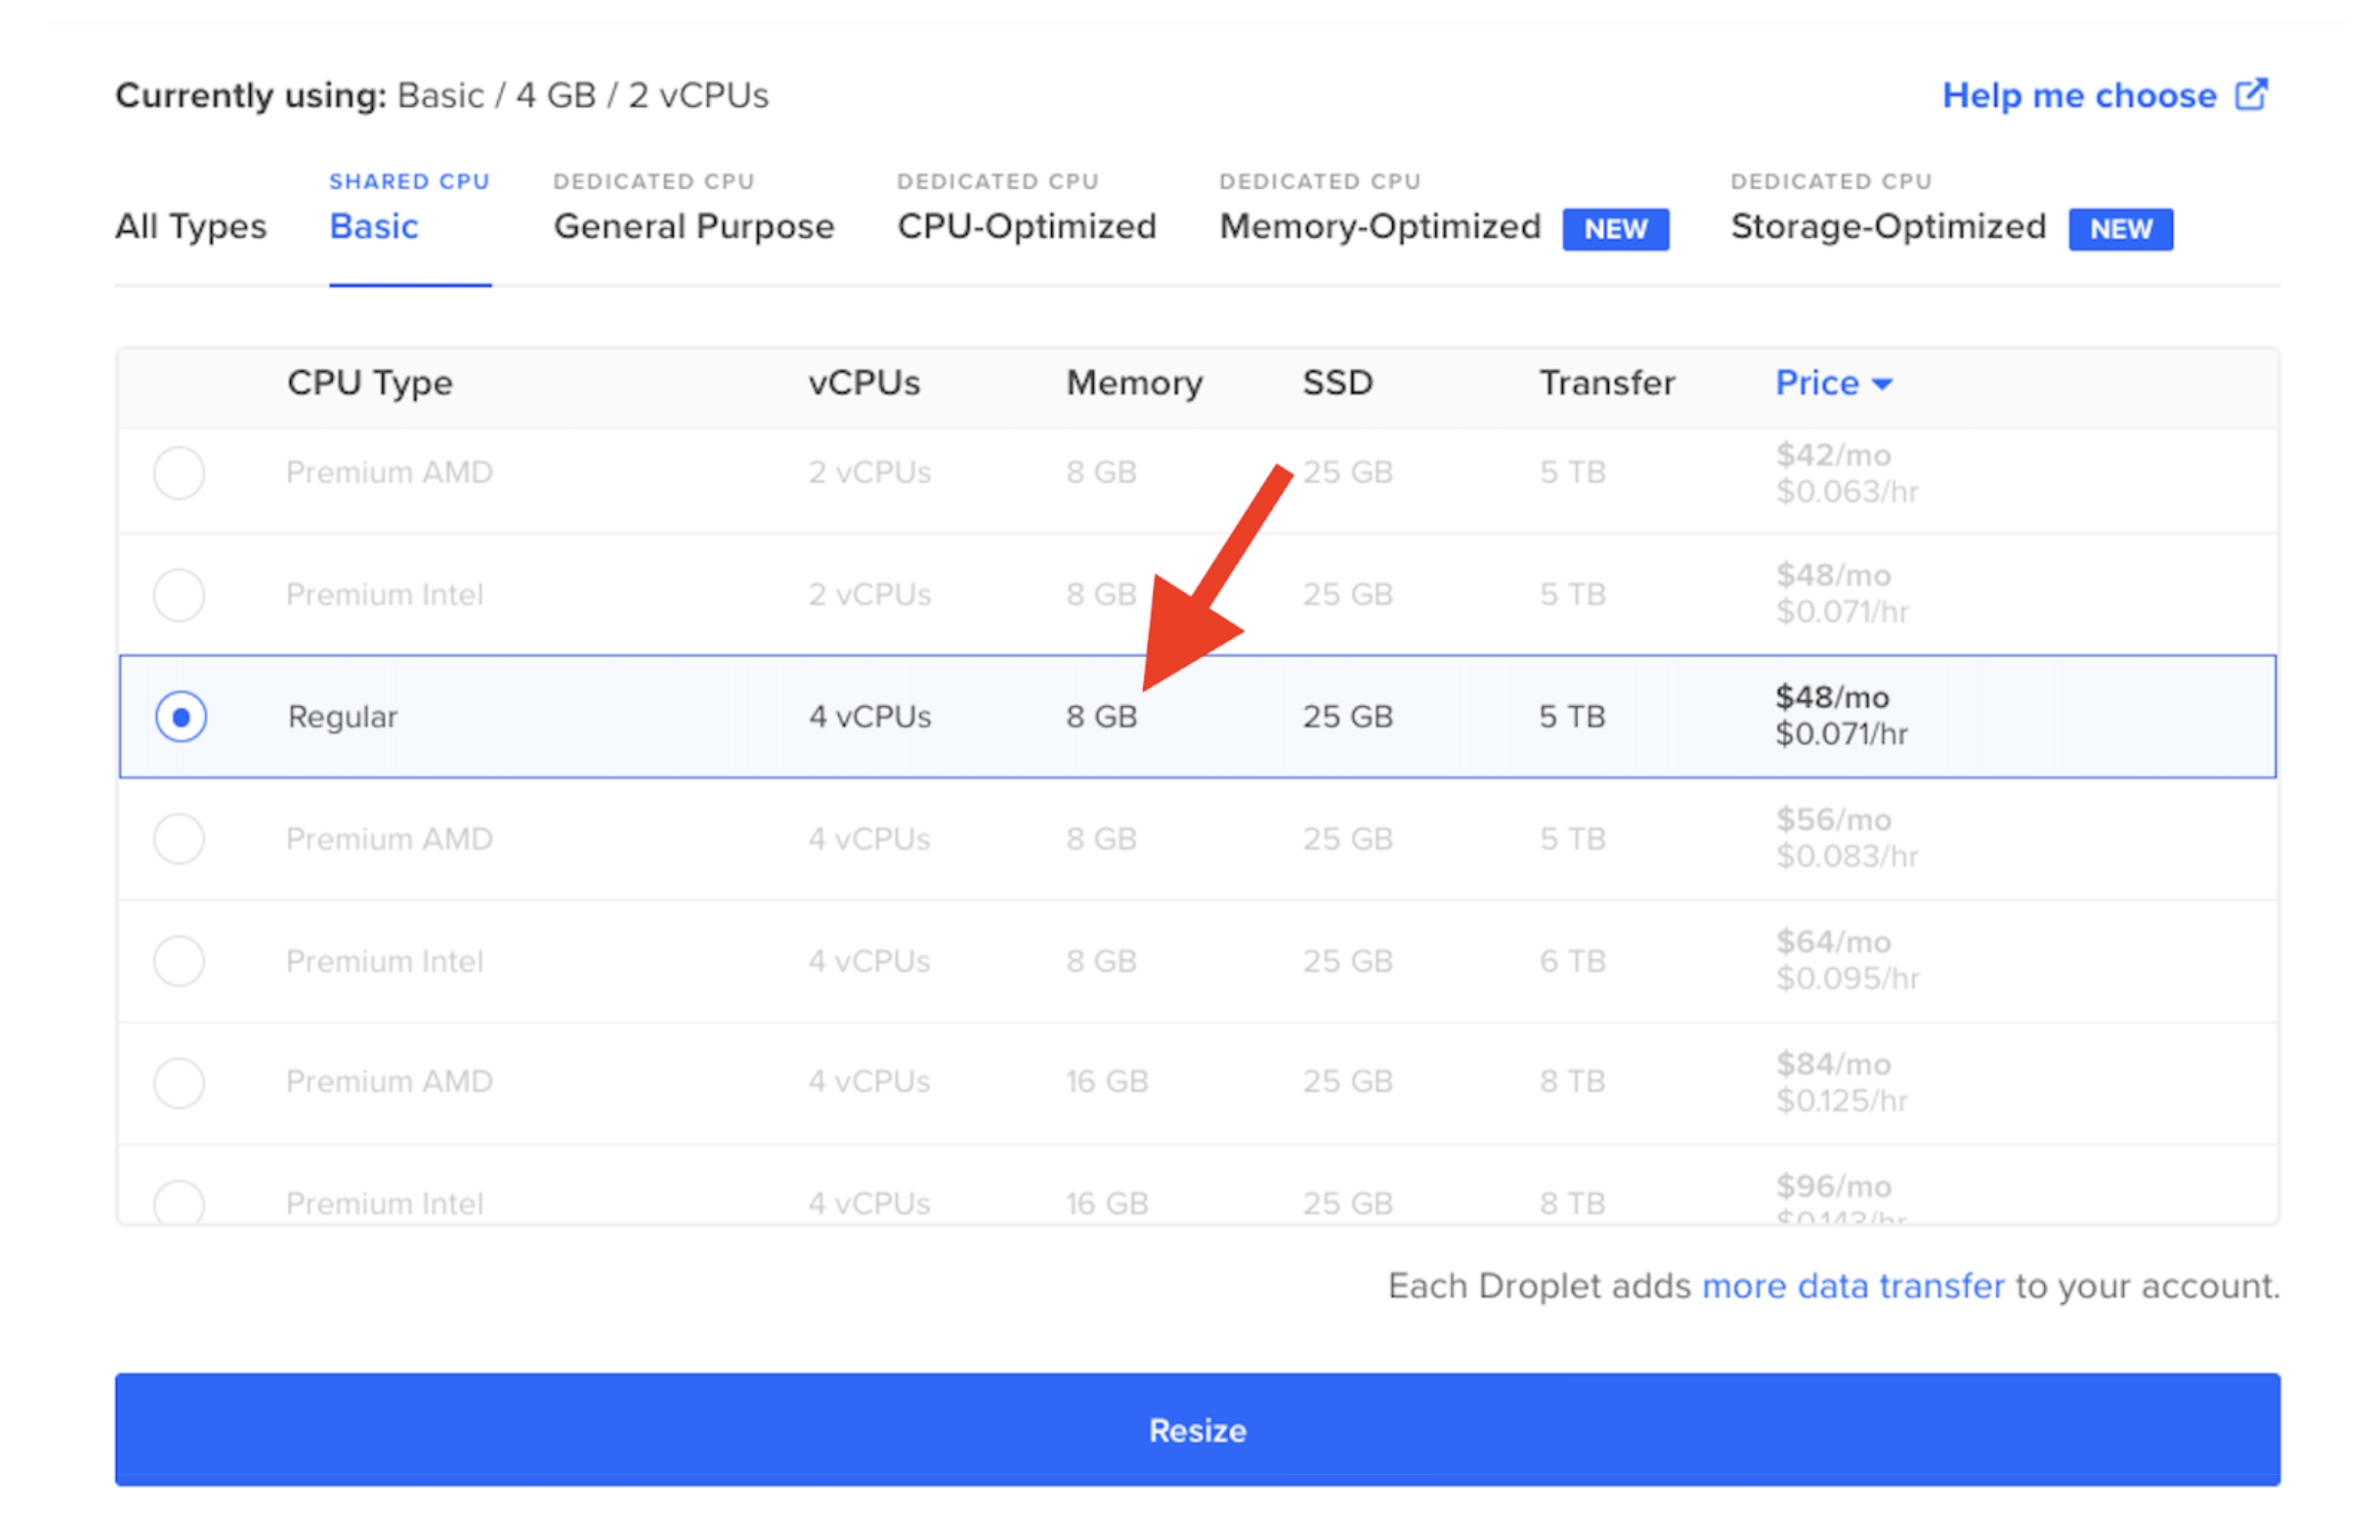Open the General Purpose tab
The image size is (2354, 1540).
[693, 226]
